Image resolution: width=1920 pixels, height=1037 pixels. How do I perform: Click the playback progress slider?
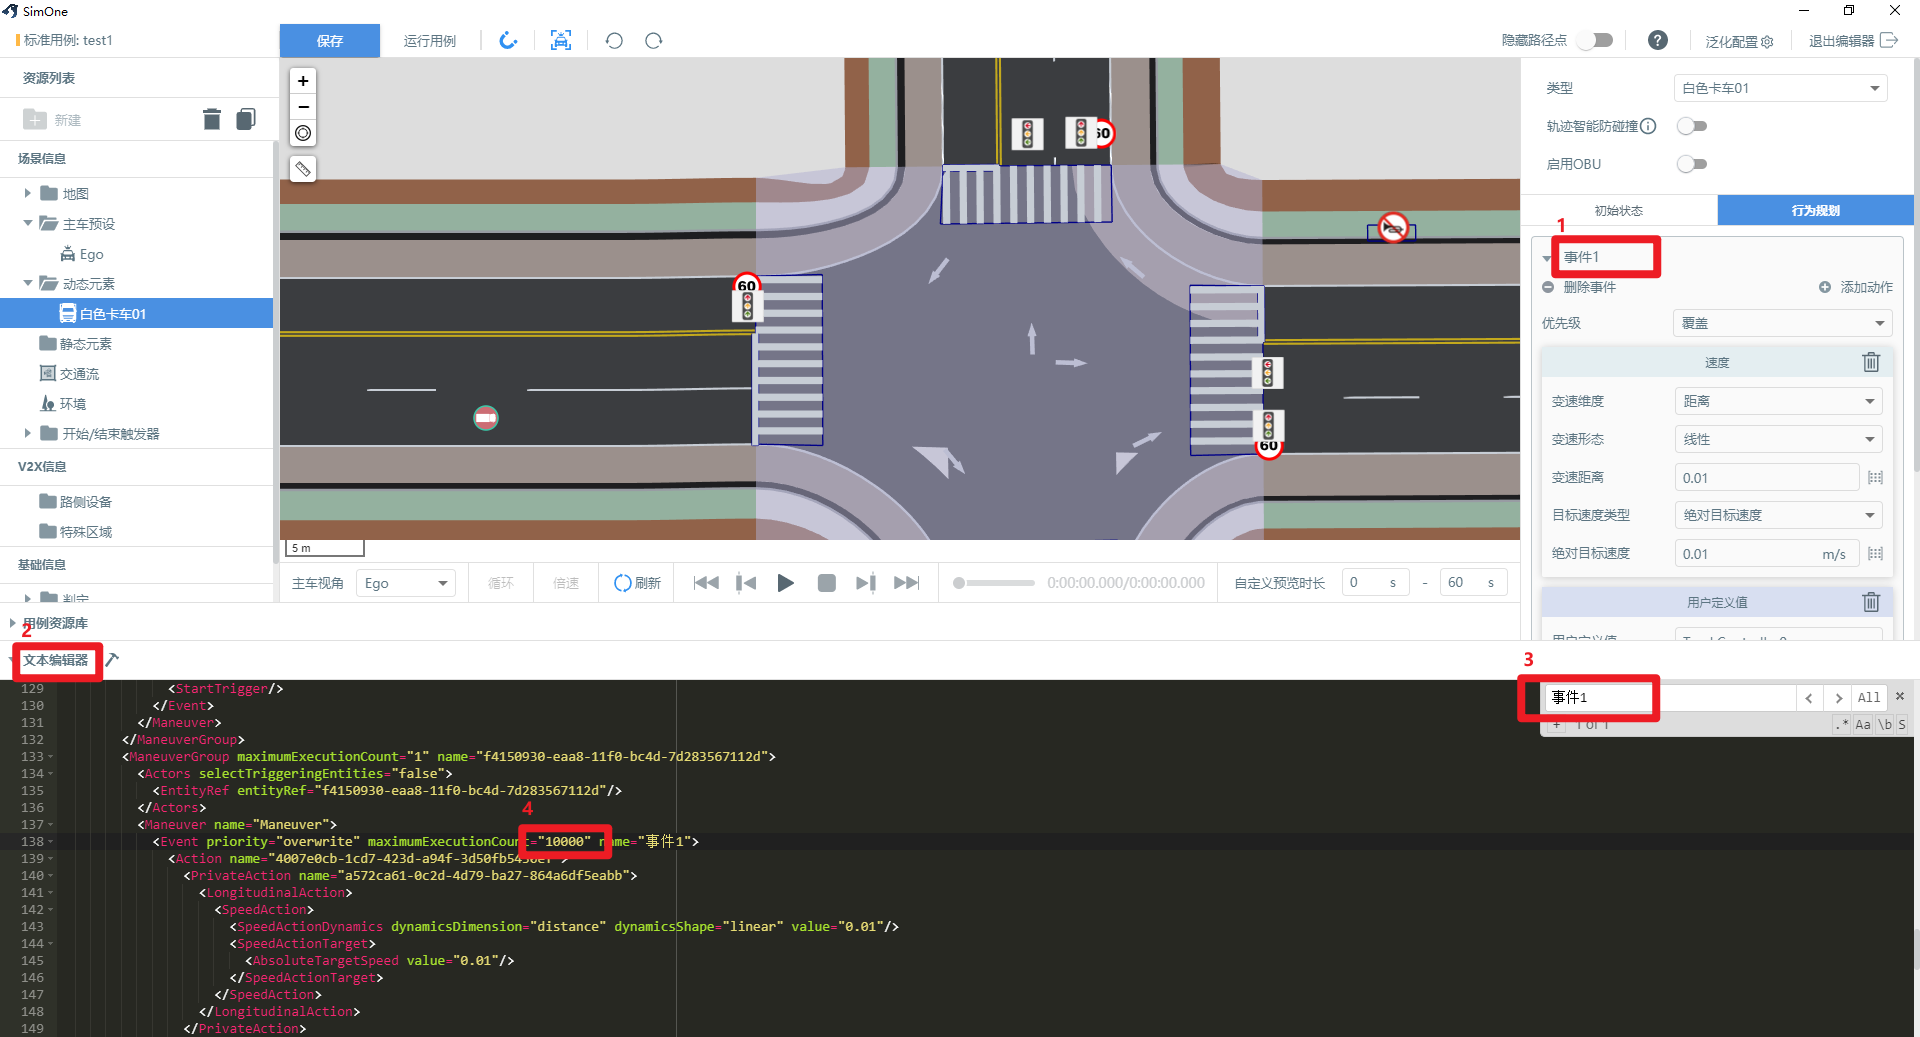(994, 583)
